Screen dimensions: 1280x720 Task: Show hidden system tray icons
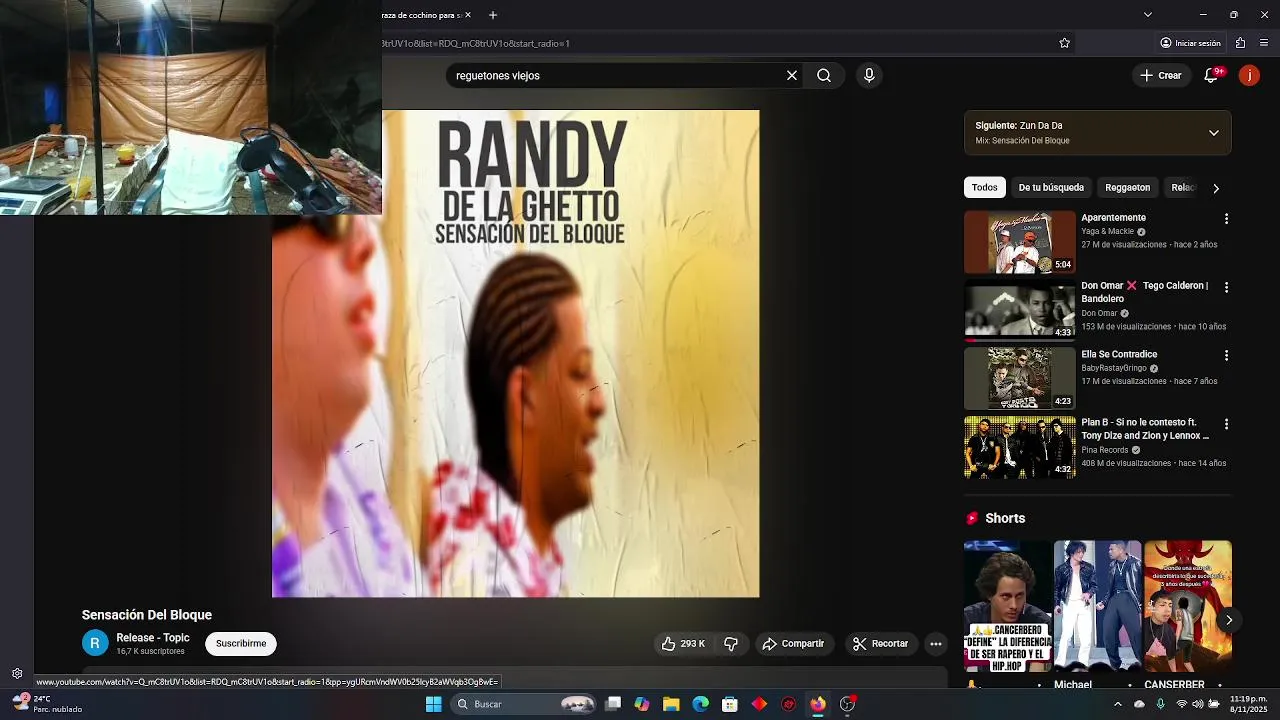[1120, 704]
